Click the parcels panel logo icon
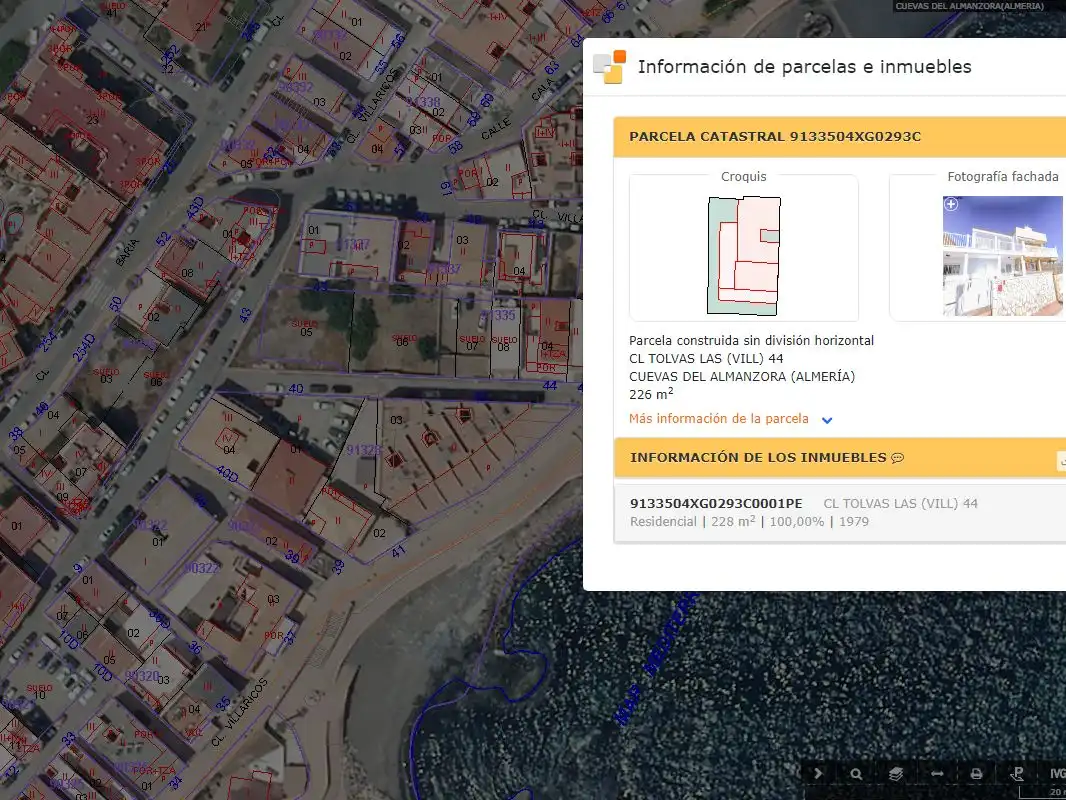The width and height of the screenshot is (1066, 800). (x=610, y=67)
